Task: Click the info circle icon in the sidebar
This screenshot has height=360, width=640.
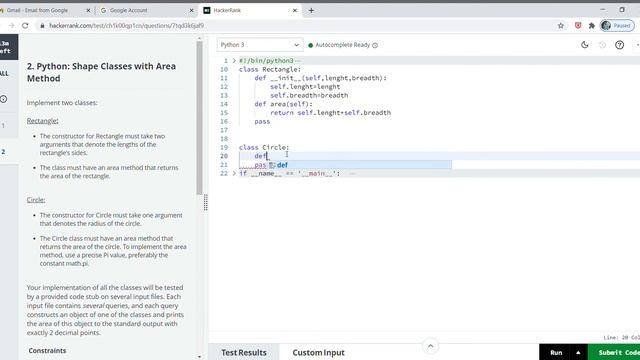Action: [4, 99]
